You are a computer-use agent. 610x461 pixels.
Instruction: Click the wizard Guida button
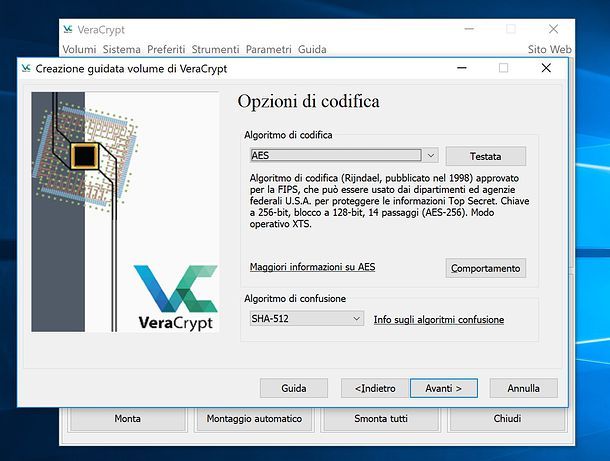(x=294, y=388)
